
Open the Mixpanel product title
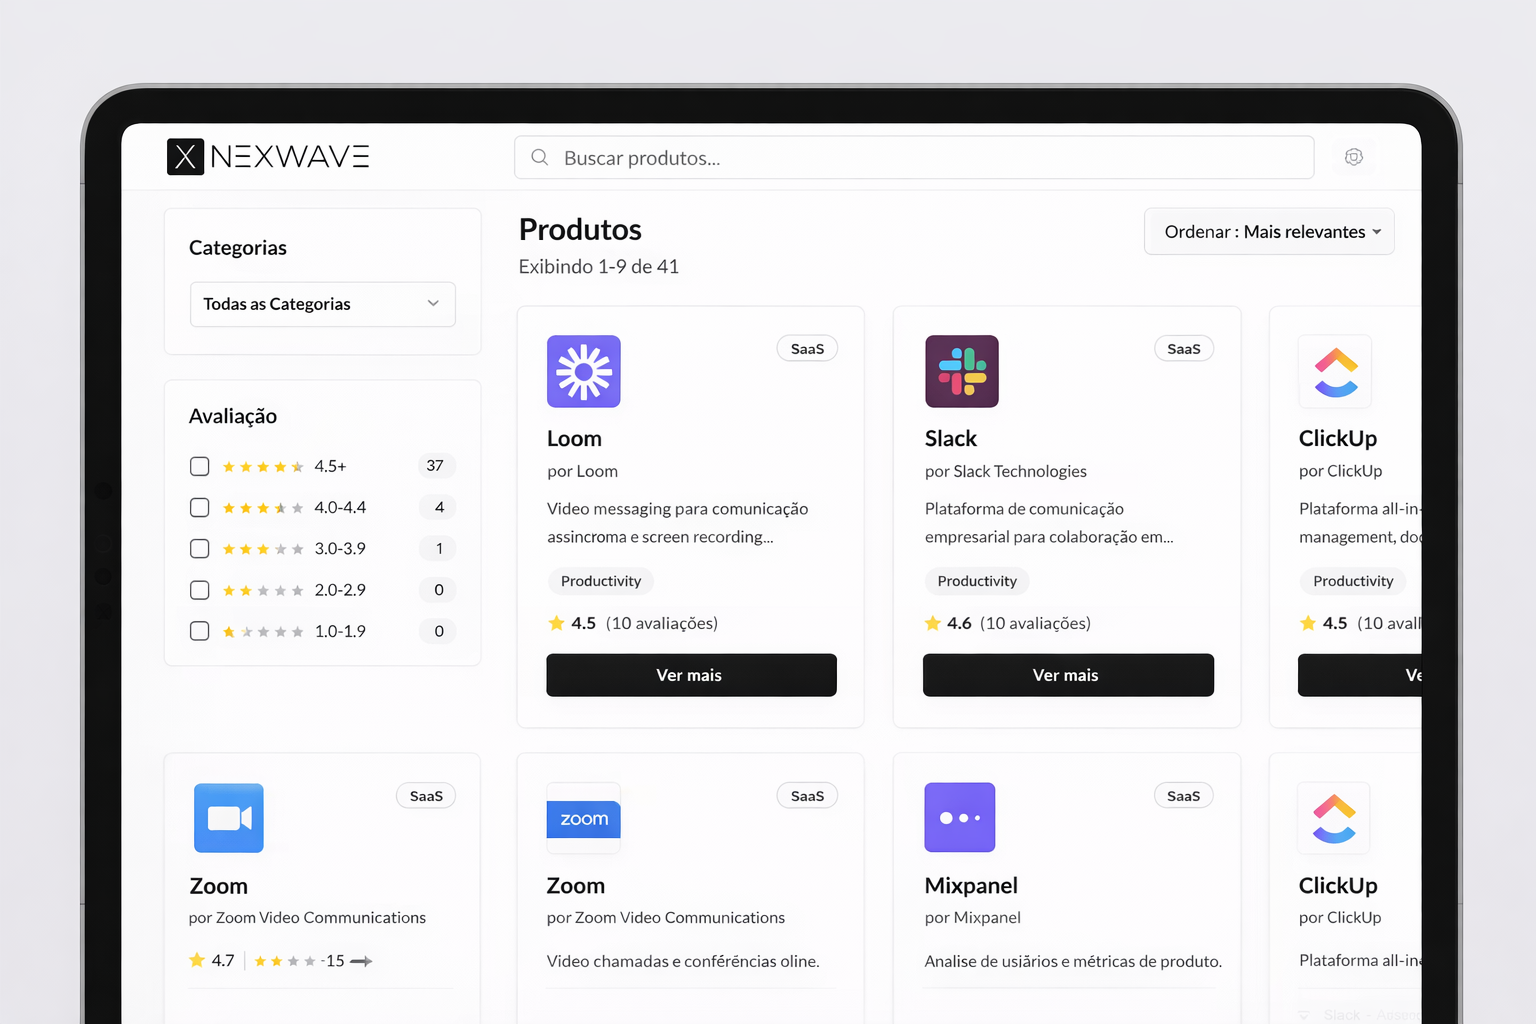(x=971, y=885)
